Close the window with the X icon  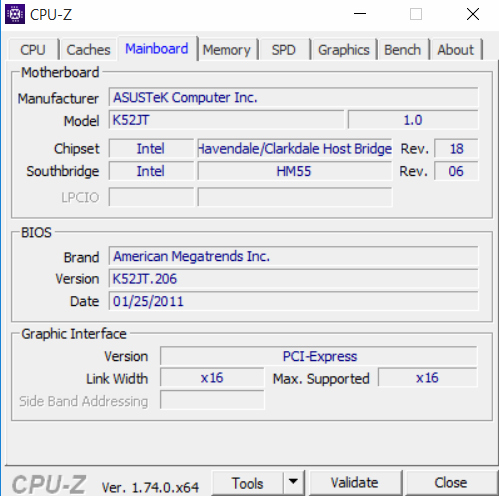pos(473,14)
